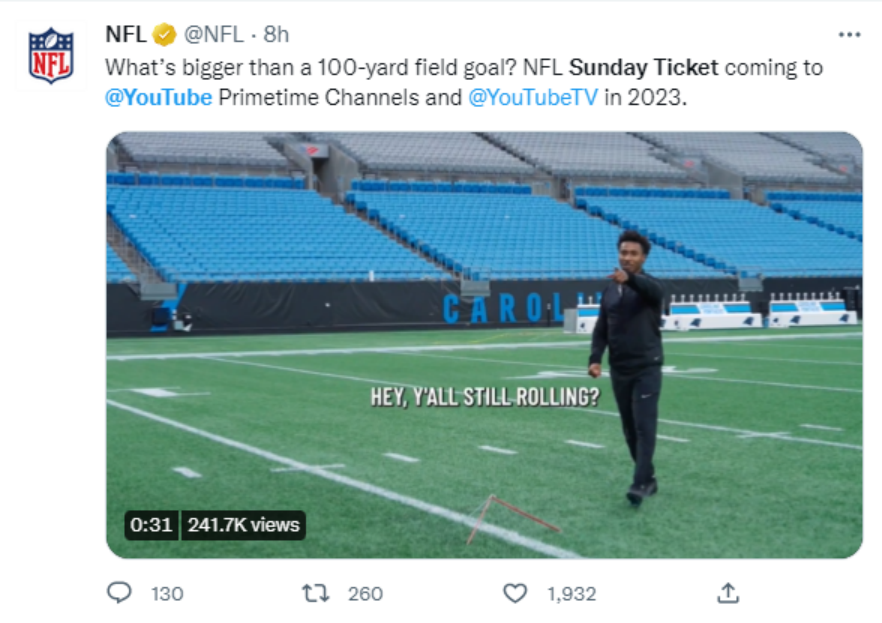Click the 241.7K views label
This screenshot has width=882, height=623.
pyautogui.click(x=244, y=525)
